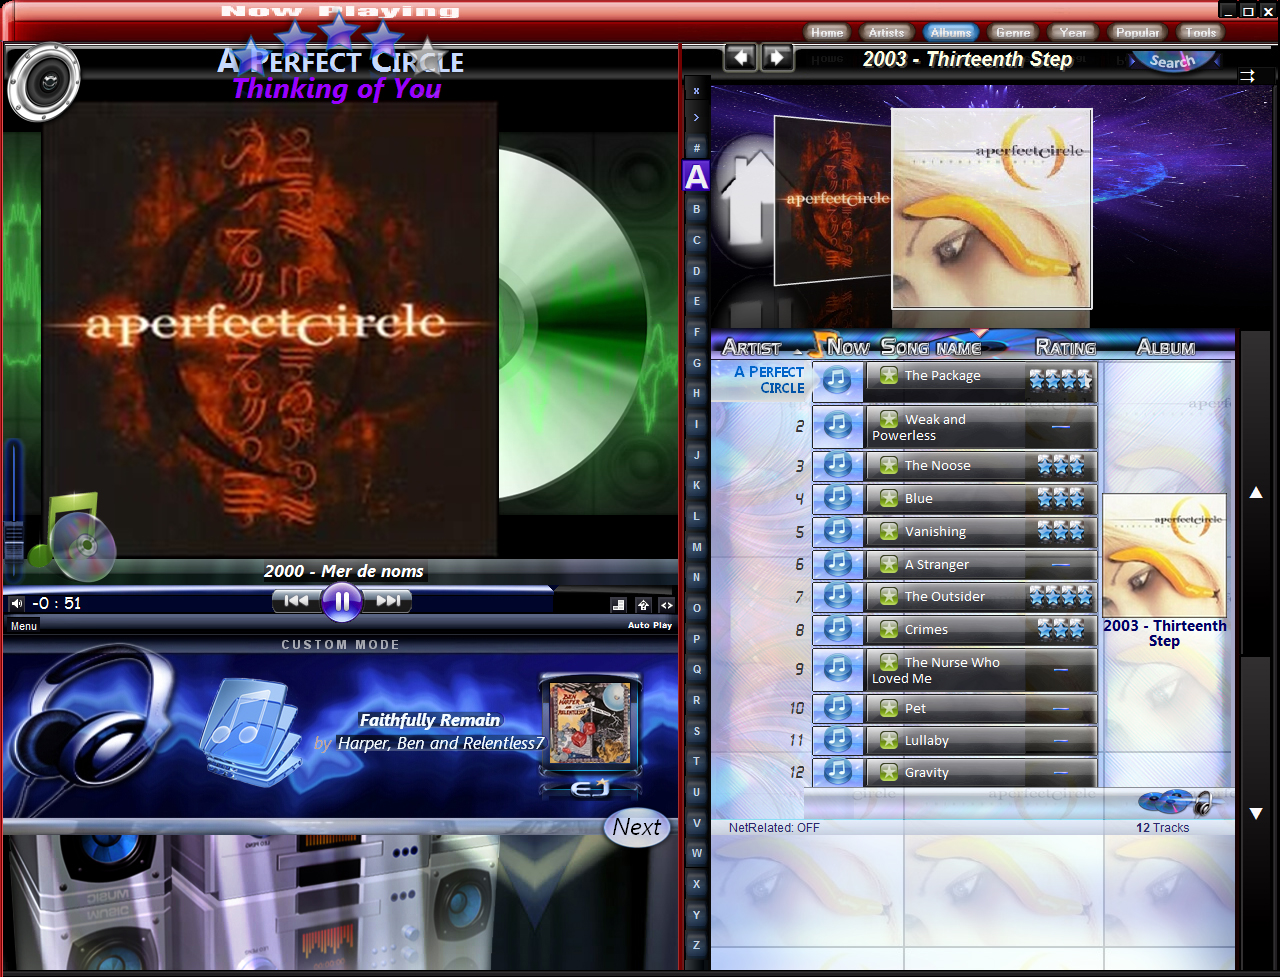Click the sort arrow beside Artist column header
This screenshot has width=1280, height=977.
797,352
